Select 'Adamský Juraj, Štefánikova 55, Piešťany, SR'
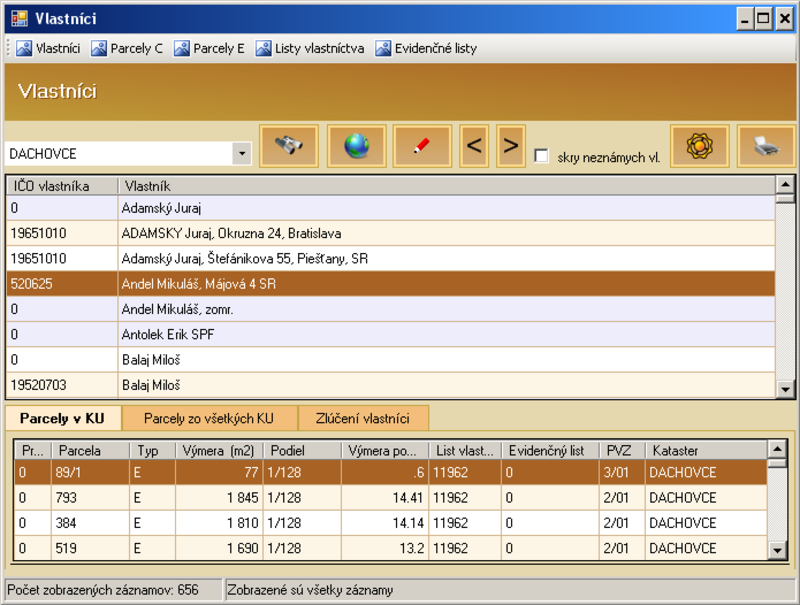This screenshot has width=800, height=605. (x=391, y=259)
